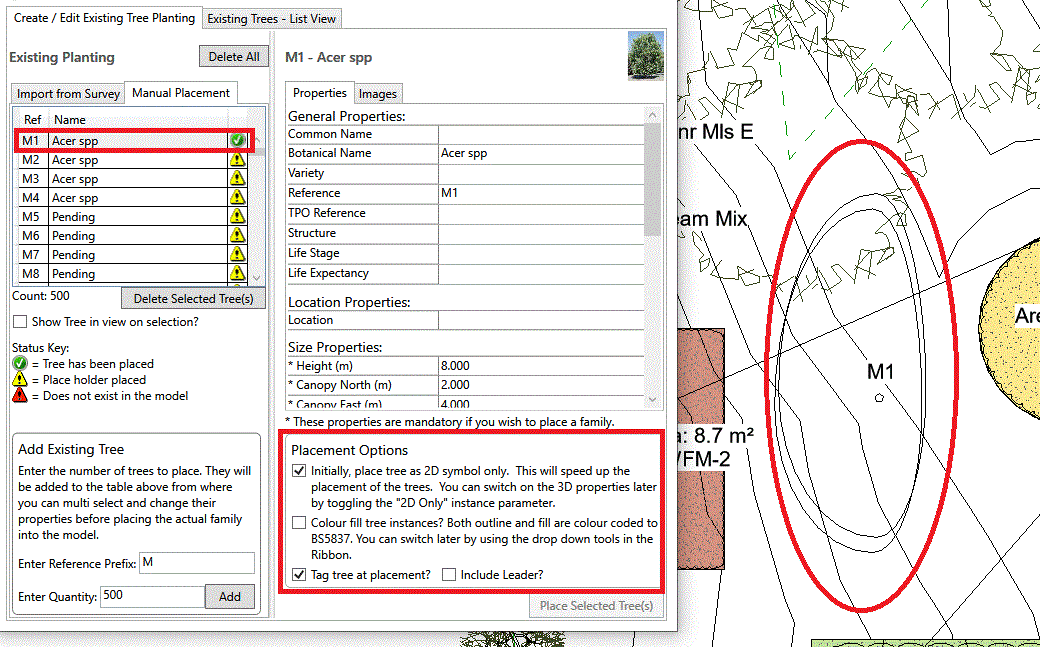Click the Height (m) value cell

click(540, 366)
